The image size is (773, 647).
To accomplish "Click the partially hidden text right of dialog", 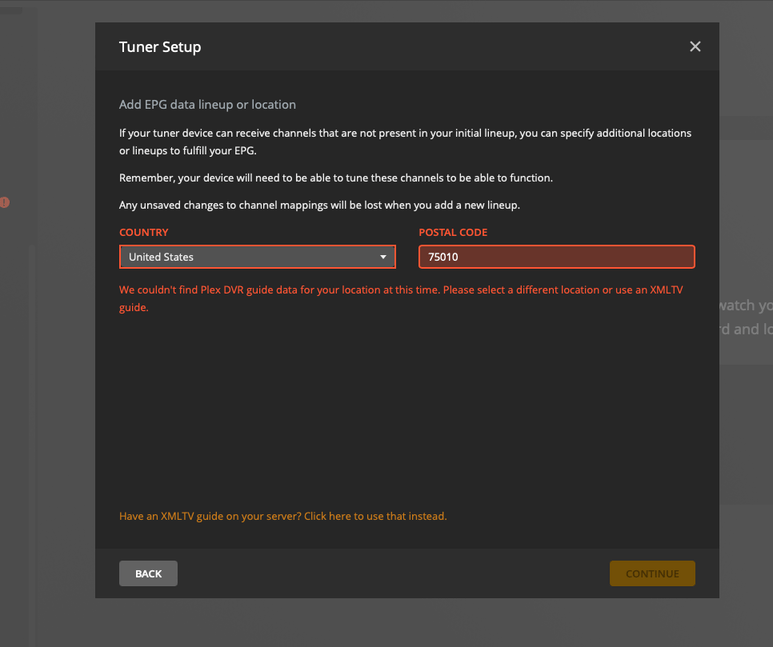I will click(x=746, y=317).
